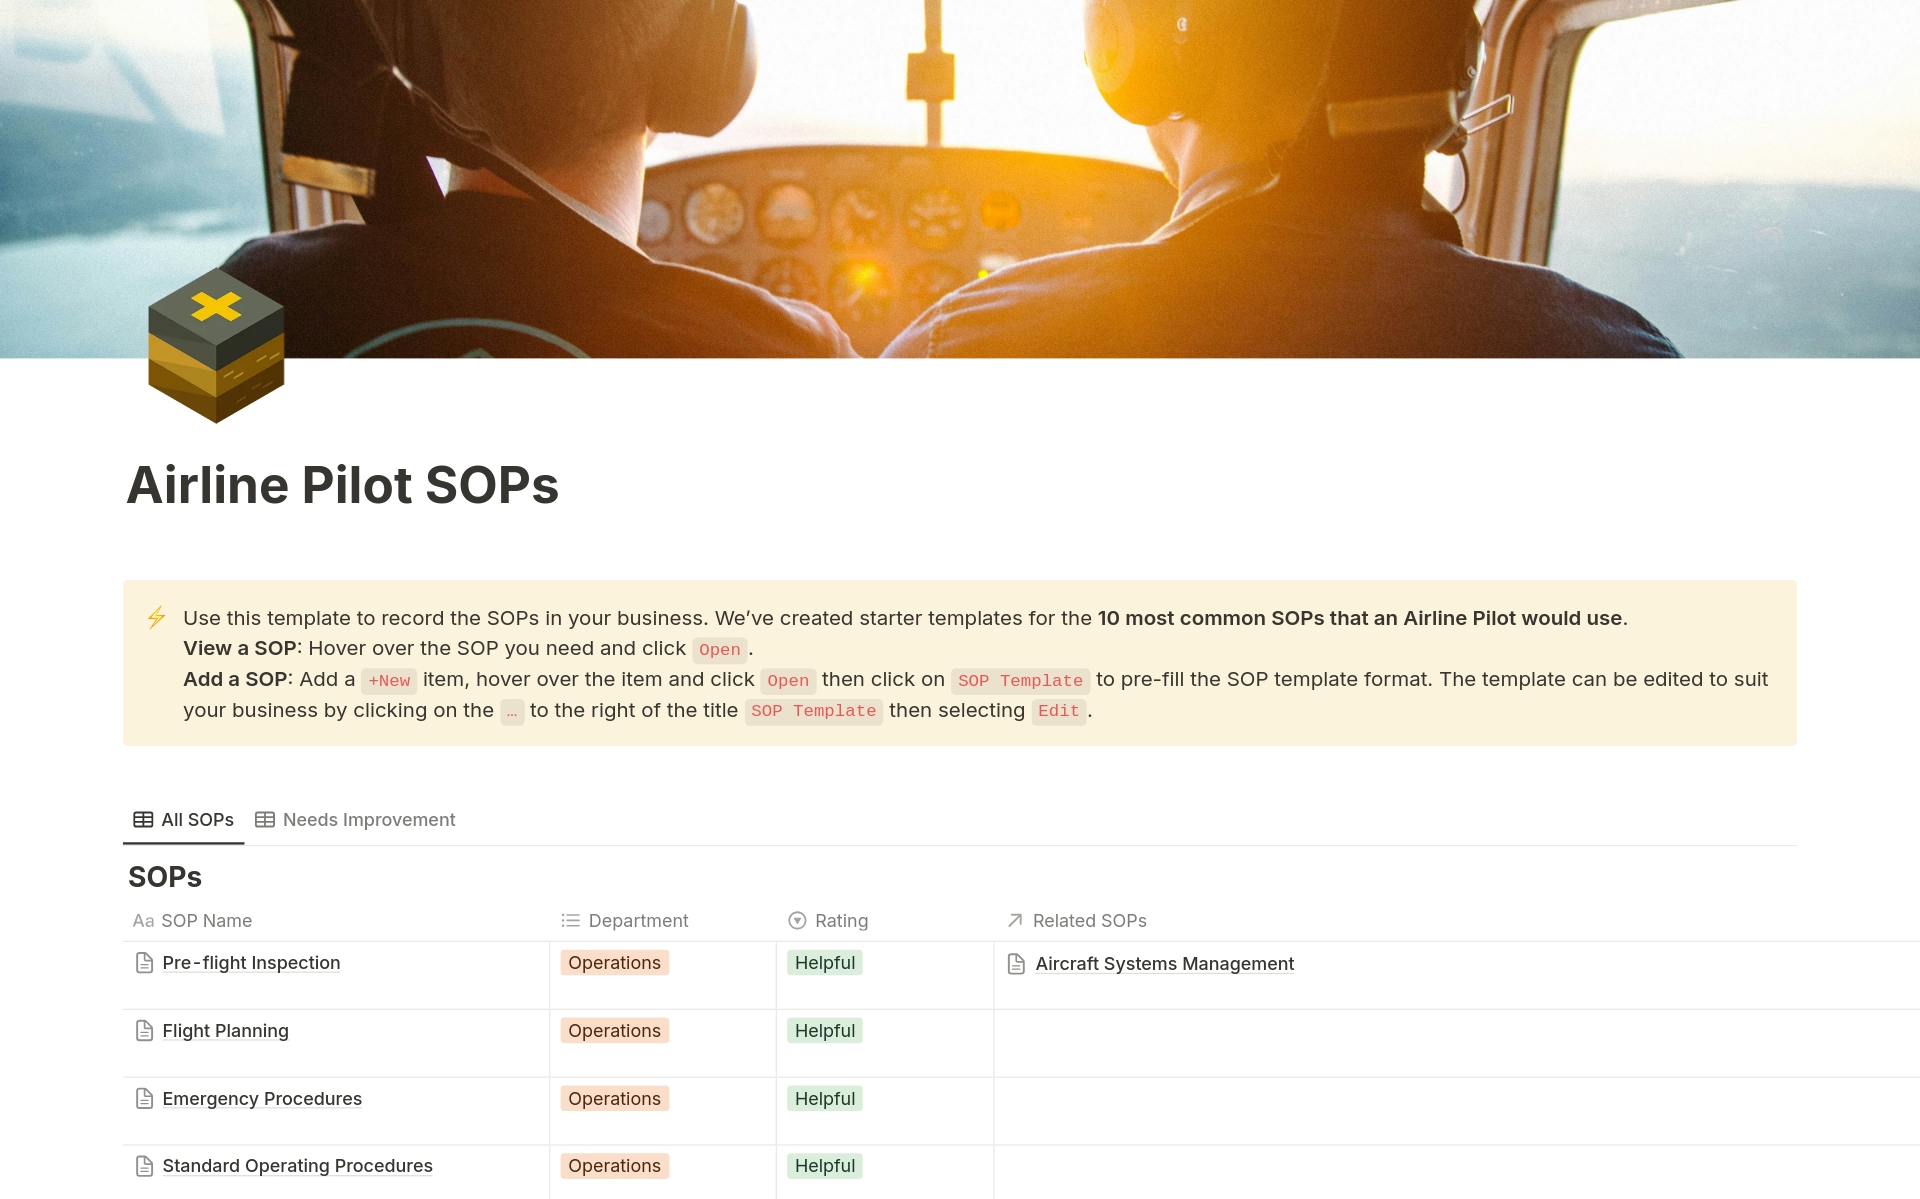Open the Aircraft Systems Management related SOP
This screenshot has height=1199, width=1920.
[x=1164, y=963]
